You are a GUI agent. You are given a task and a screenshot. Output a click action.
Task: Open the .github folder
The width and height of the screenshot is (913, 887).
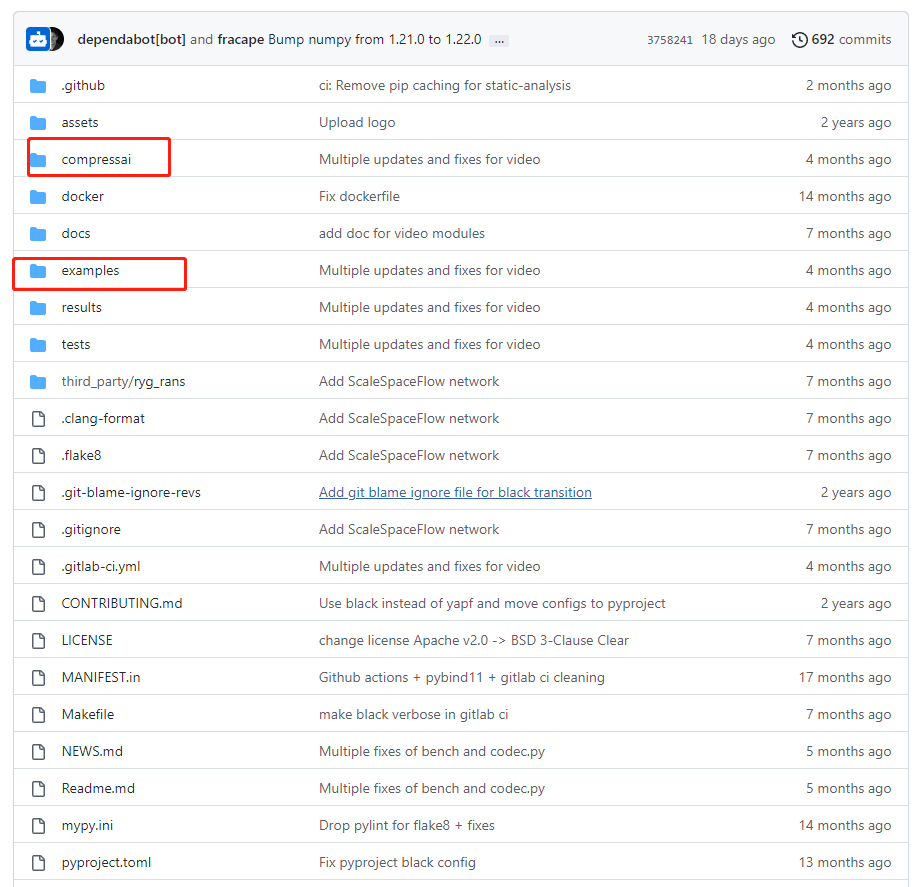(x=83, y=86)
